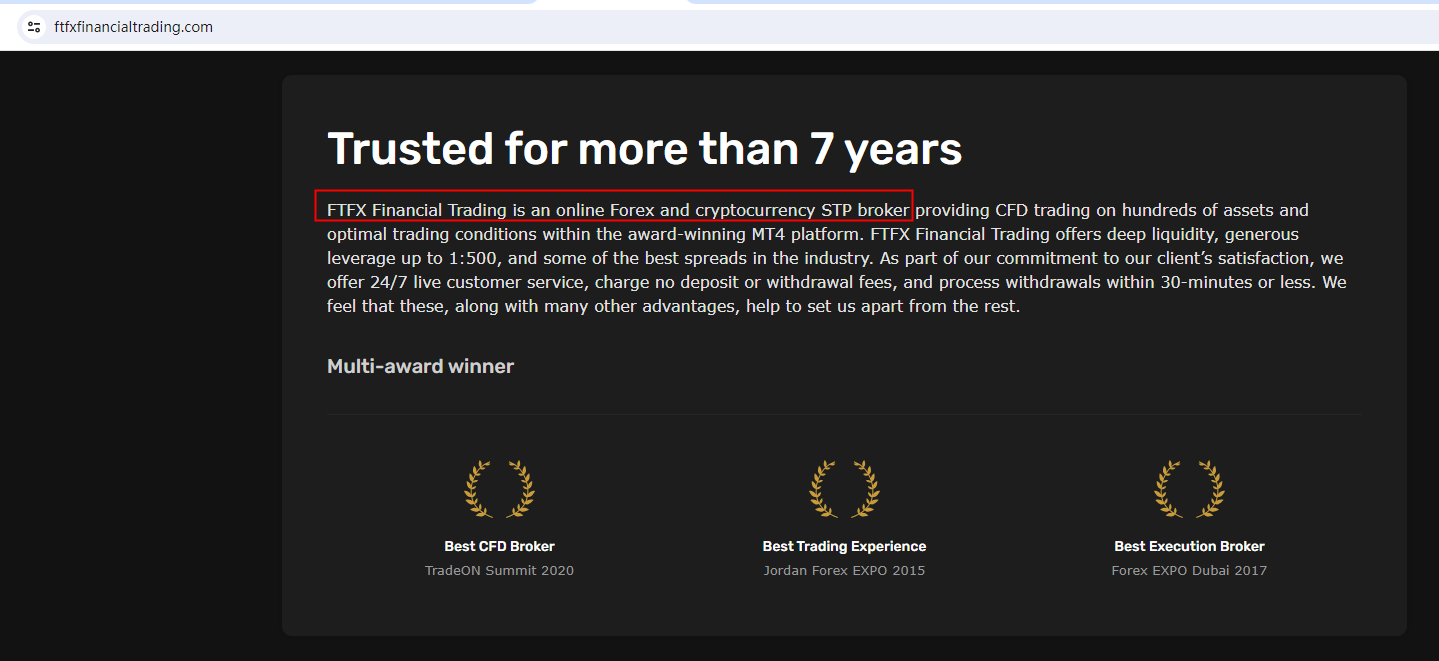Click the laurel icon above Best Trading Experience
The width and height of the screenshot is (1439, 661).
coord(844,489)
